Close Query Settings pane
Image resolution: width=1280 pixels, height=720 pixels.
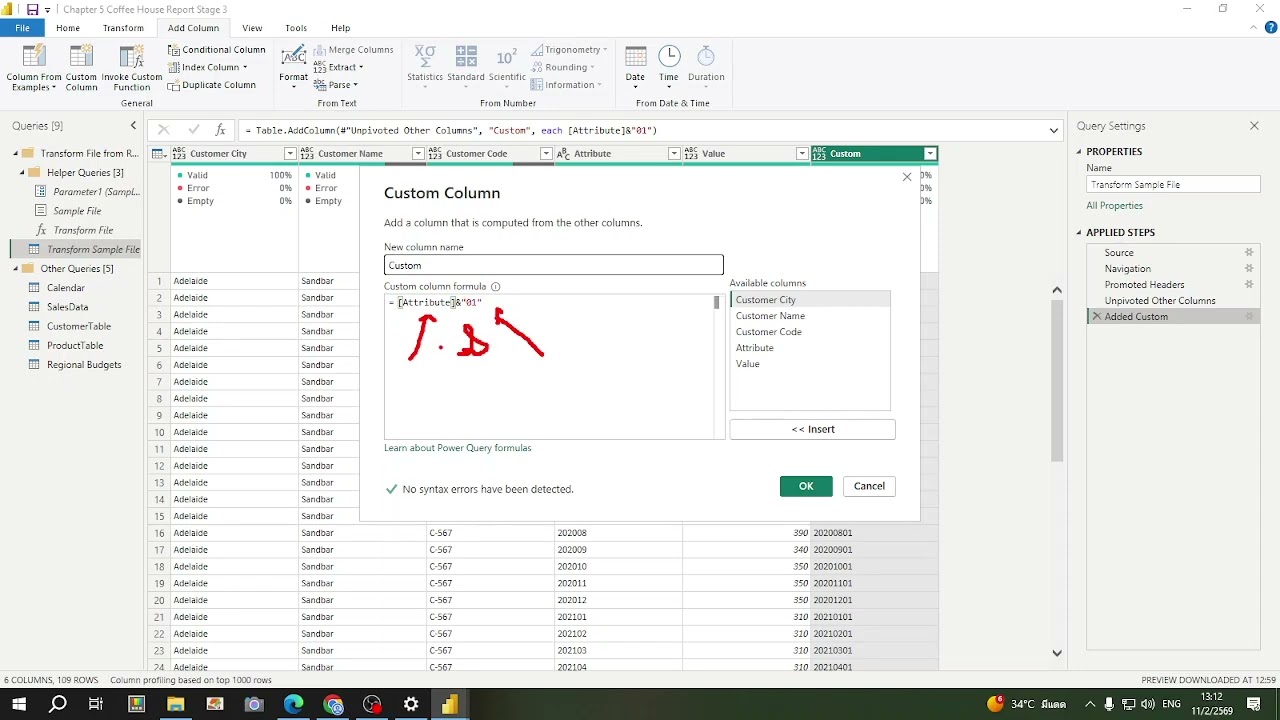(x=1254, y=126)
